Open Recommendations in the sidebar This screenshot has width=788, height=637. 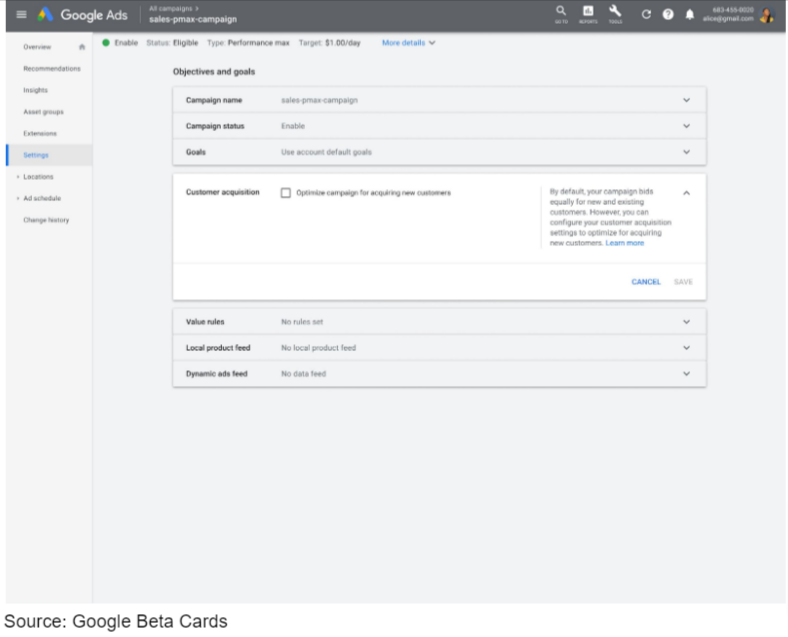point(52,68)
